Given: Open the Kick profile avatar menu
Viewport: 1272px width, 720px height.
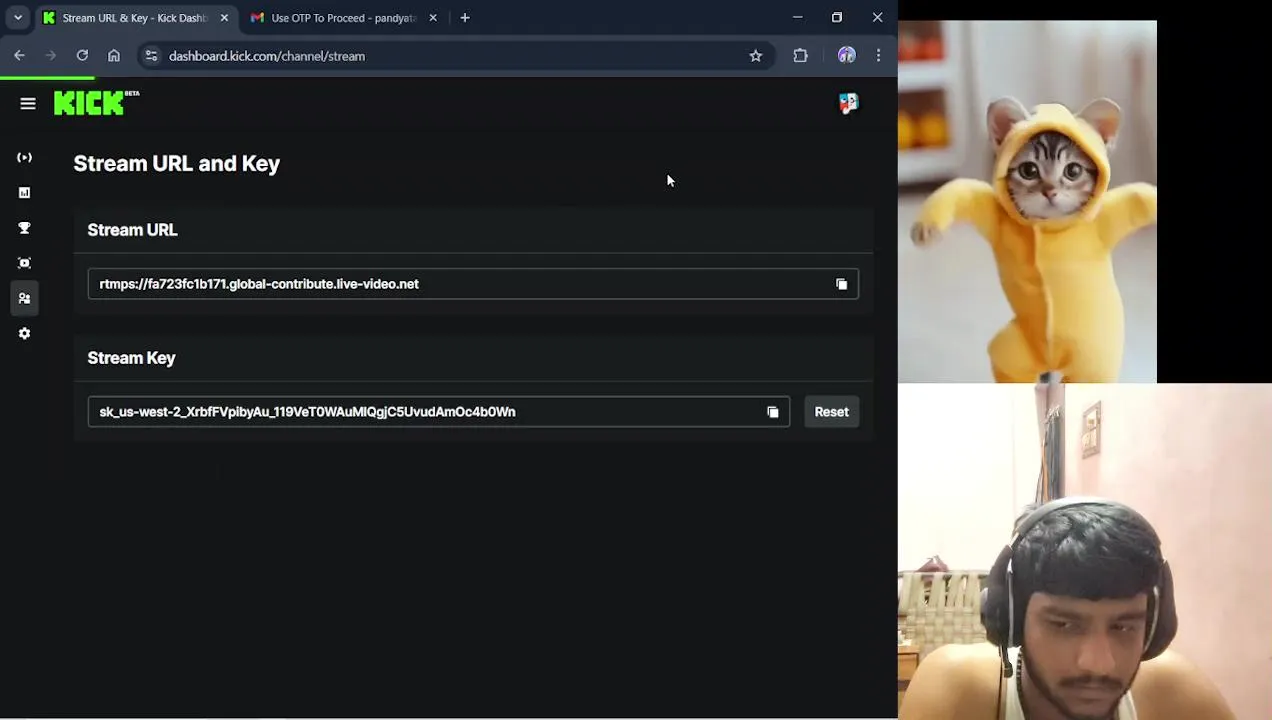Looking at the screenshot, I should point(848,103).
